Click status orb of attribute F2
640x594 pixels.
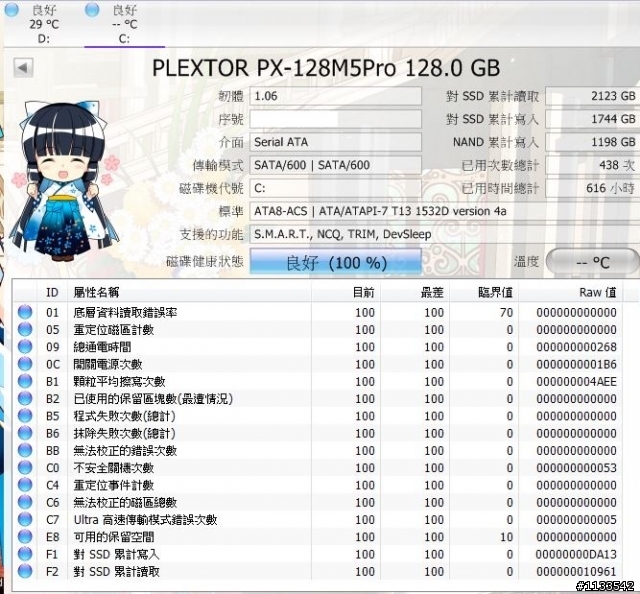click(25, 571)
